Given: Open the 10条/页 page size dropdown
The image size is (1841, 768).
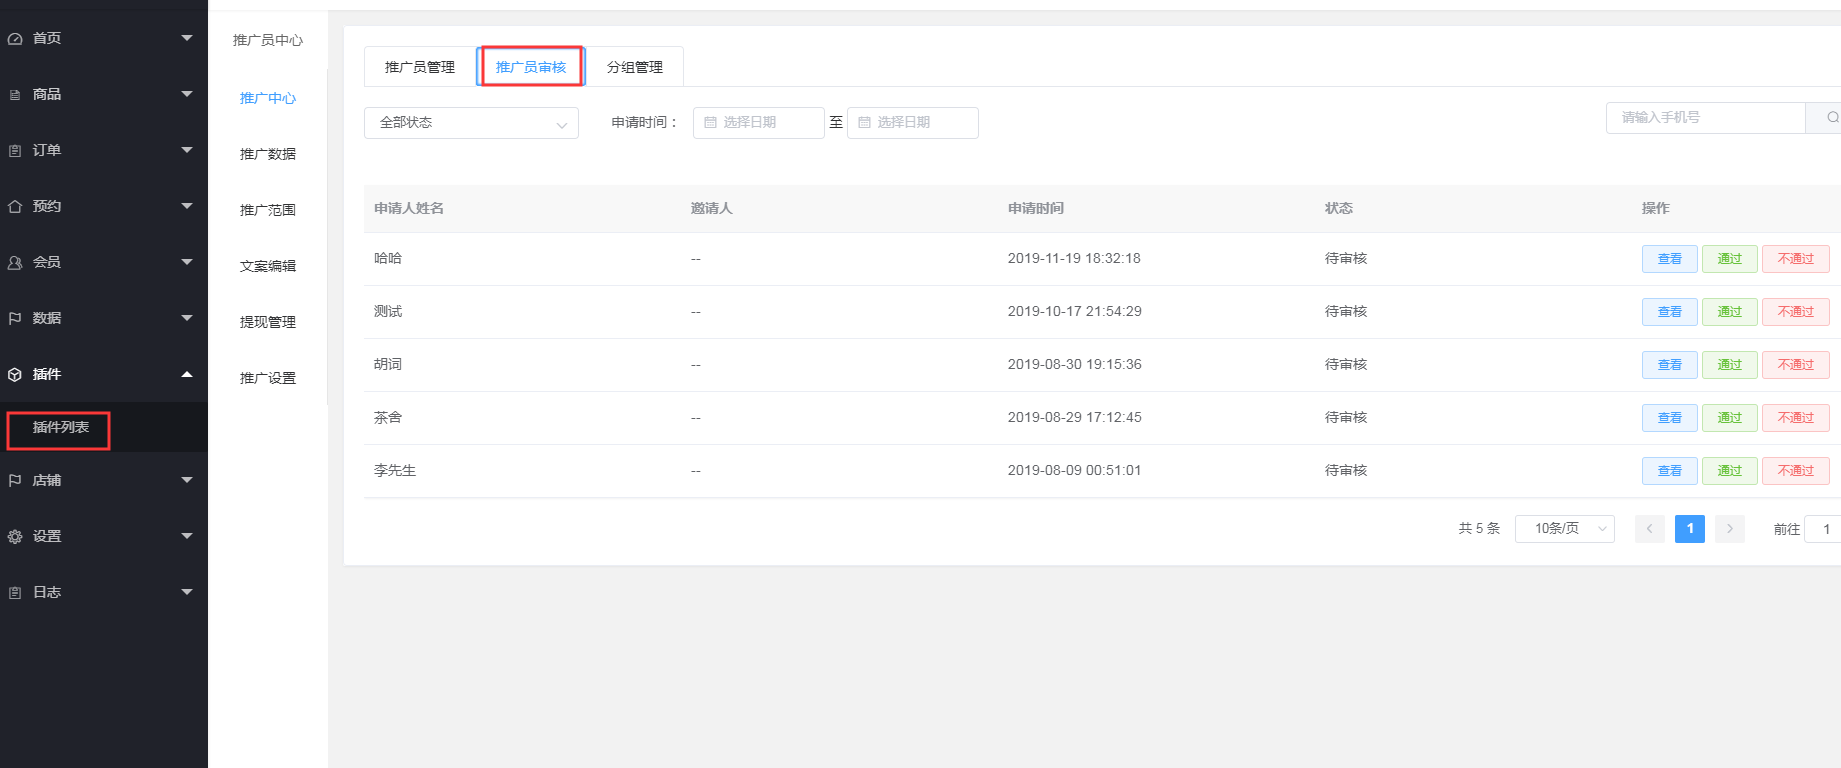Looking at the screenshot, I should point(1565,529).
